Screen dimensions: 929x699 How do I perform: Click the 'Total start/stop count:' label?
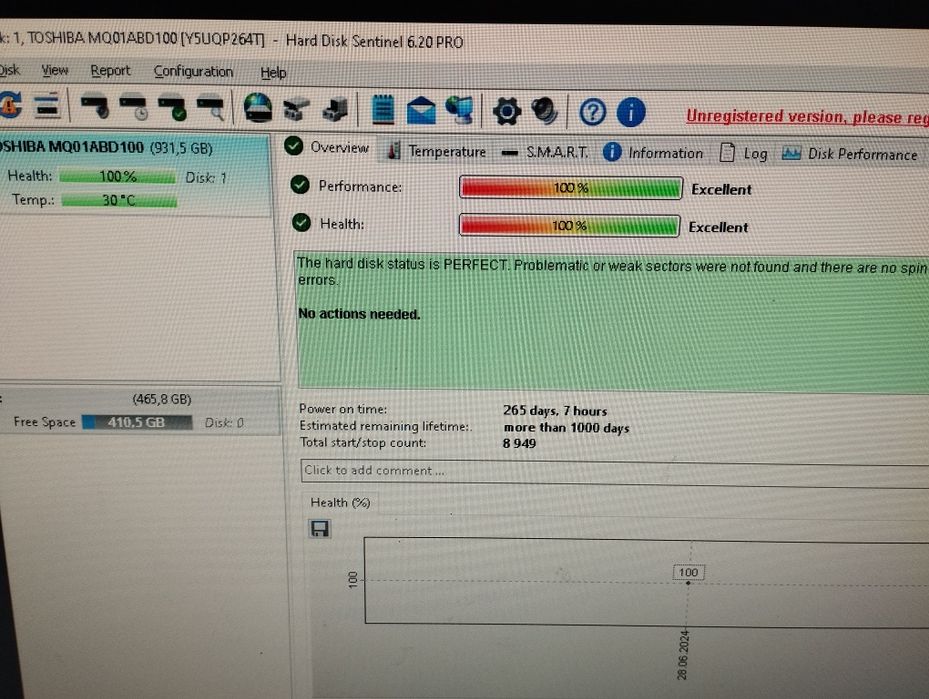point(363,443)
